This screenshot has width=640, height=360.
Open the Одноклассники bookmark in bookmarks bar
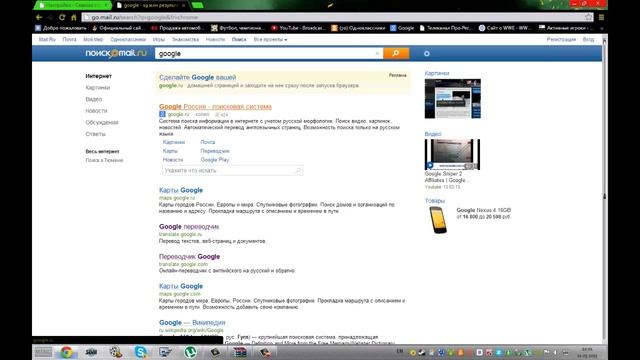point(358,28)
